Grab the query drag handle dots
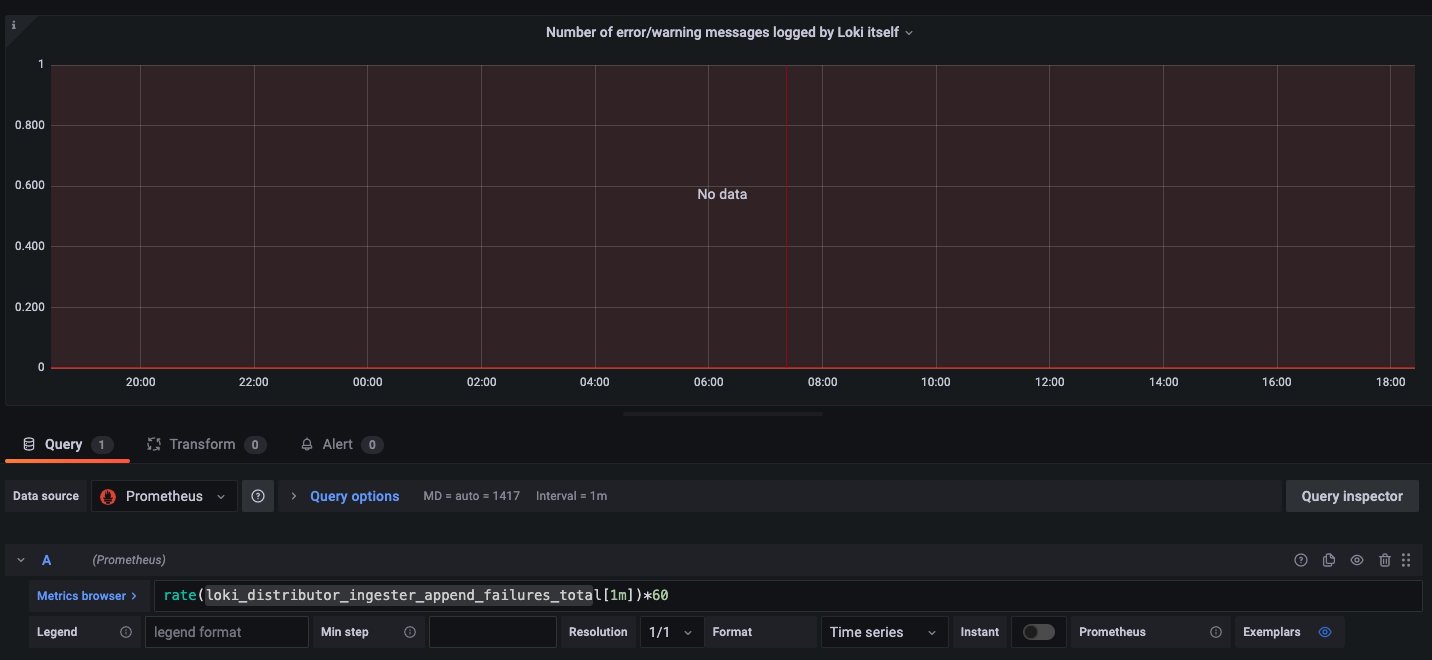 [x=1406, y=560]
